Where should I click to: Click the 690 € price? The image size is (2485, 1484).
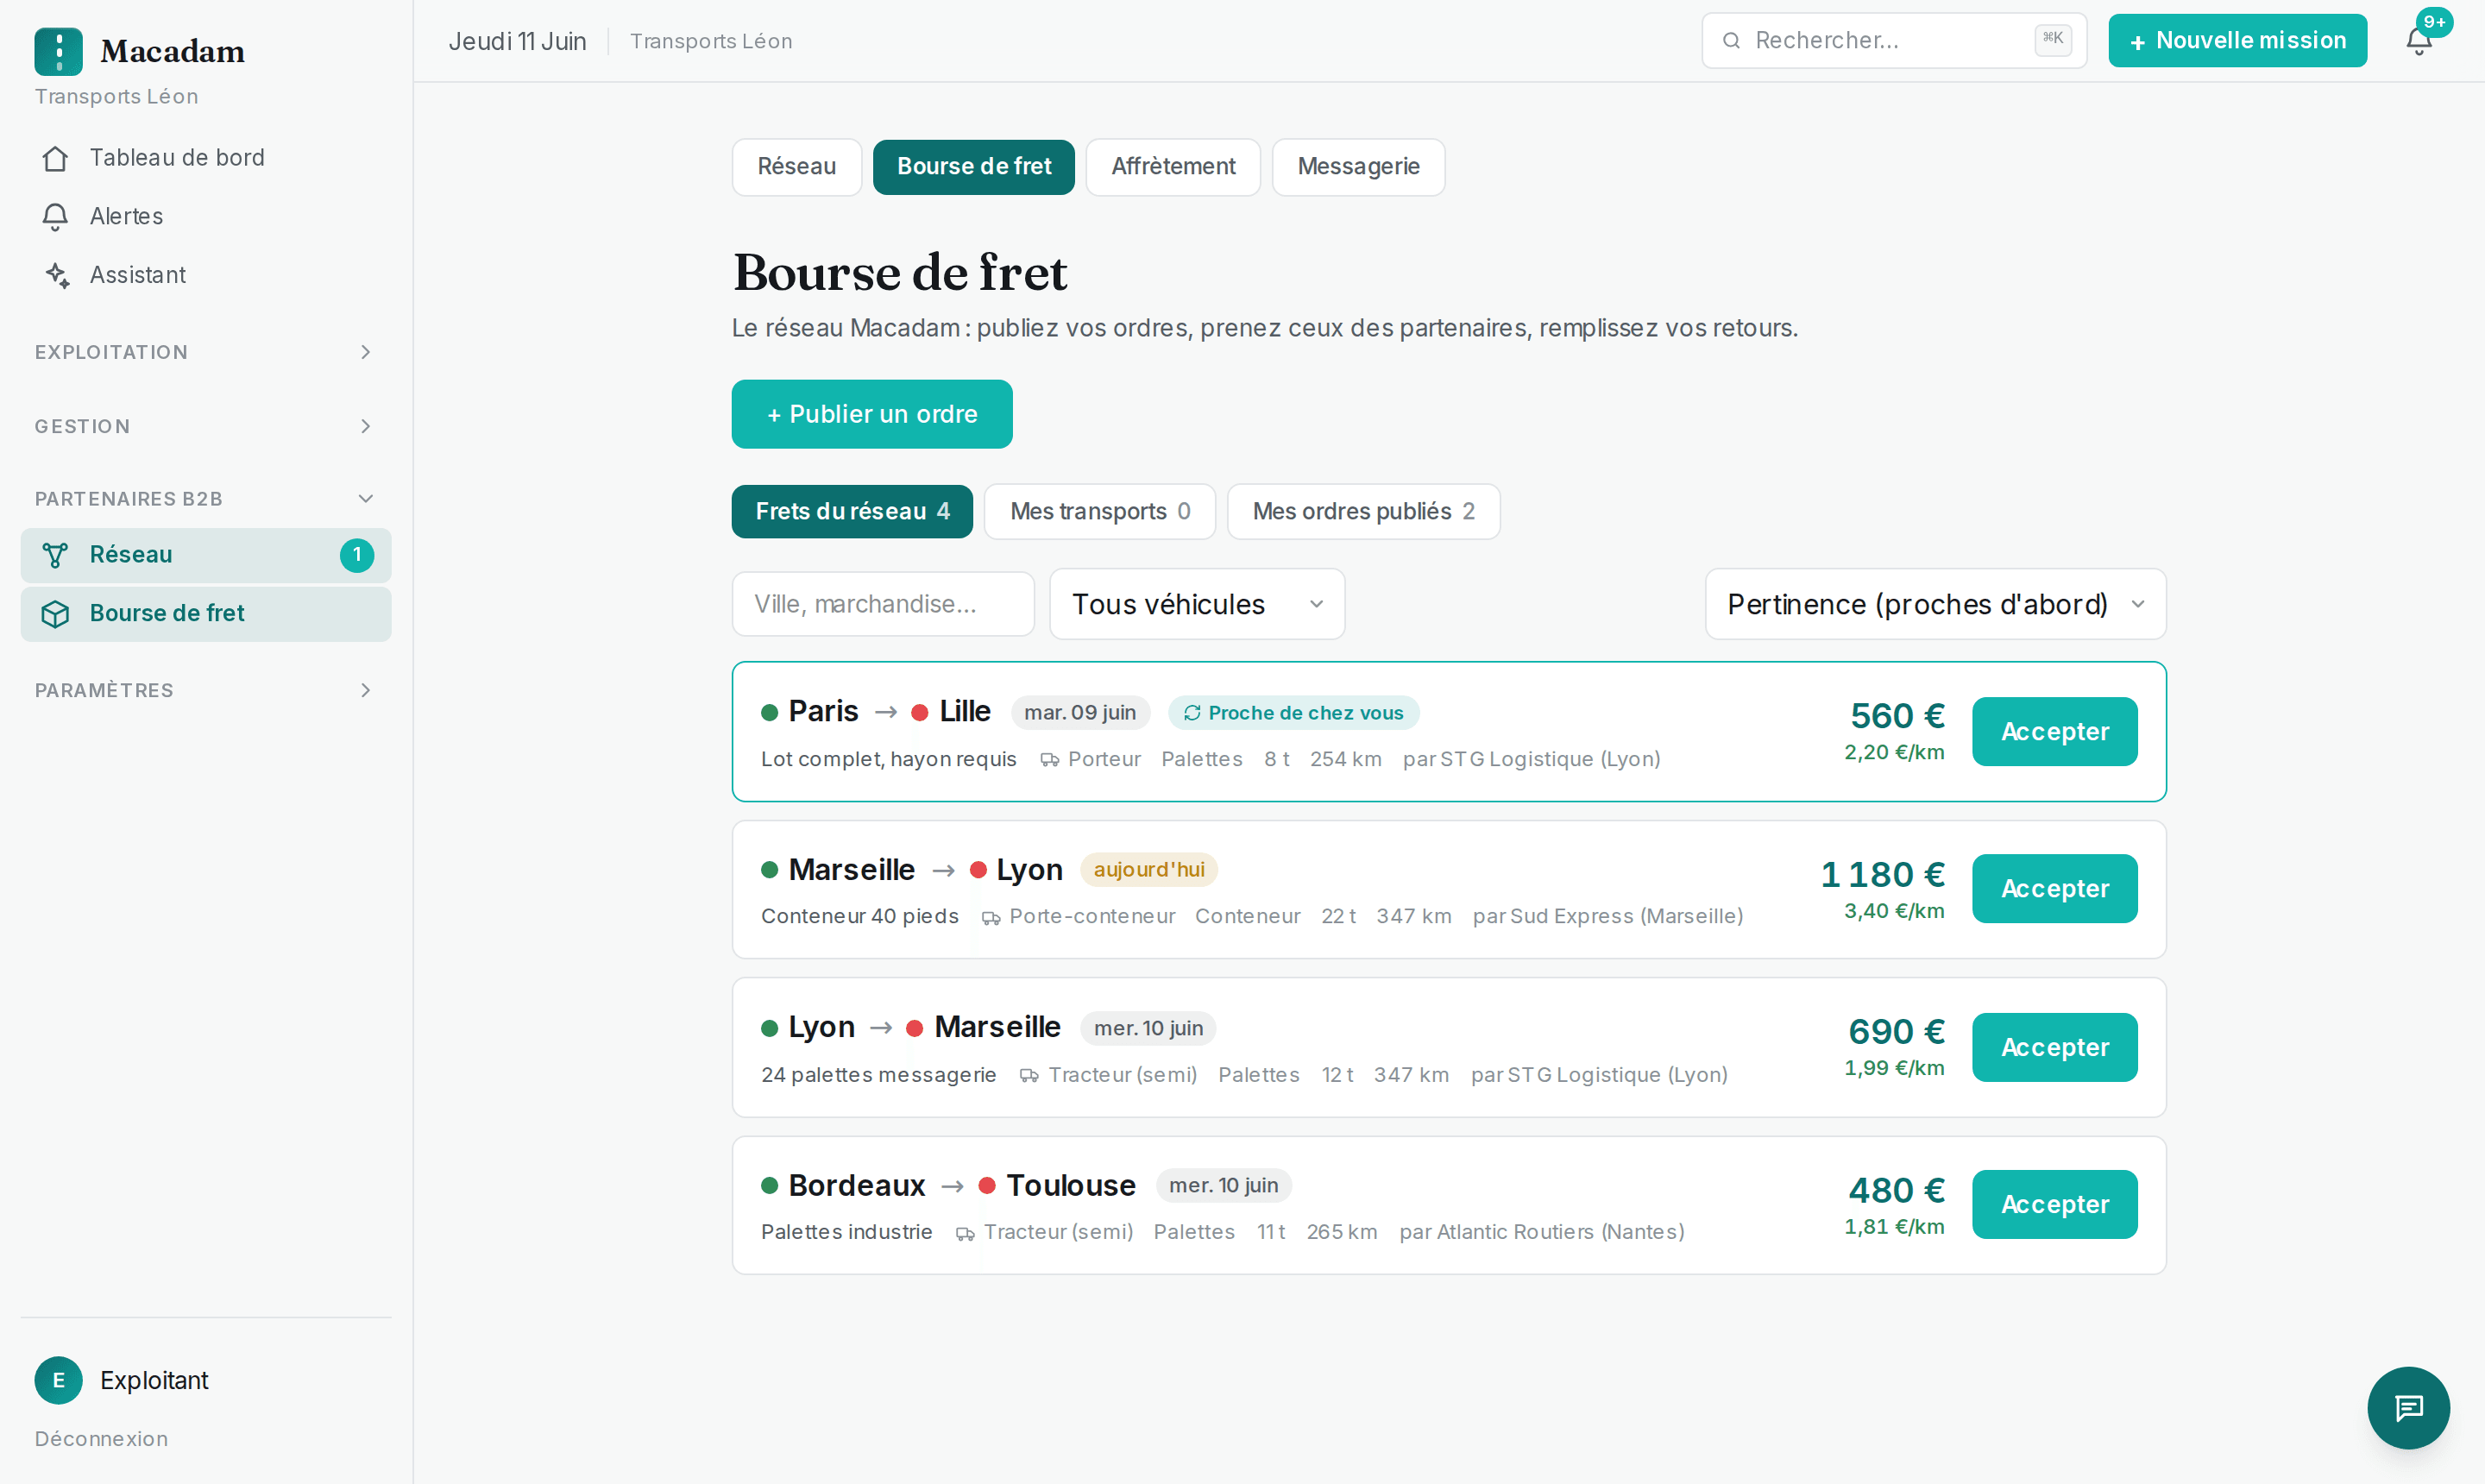(1896, 1031)
